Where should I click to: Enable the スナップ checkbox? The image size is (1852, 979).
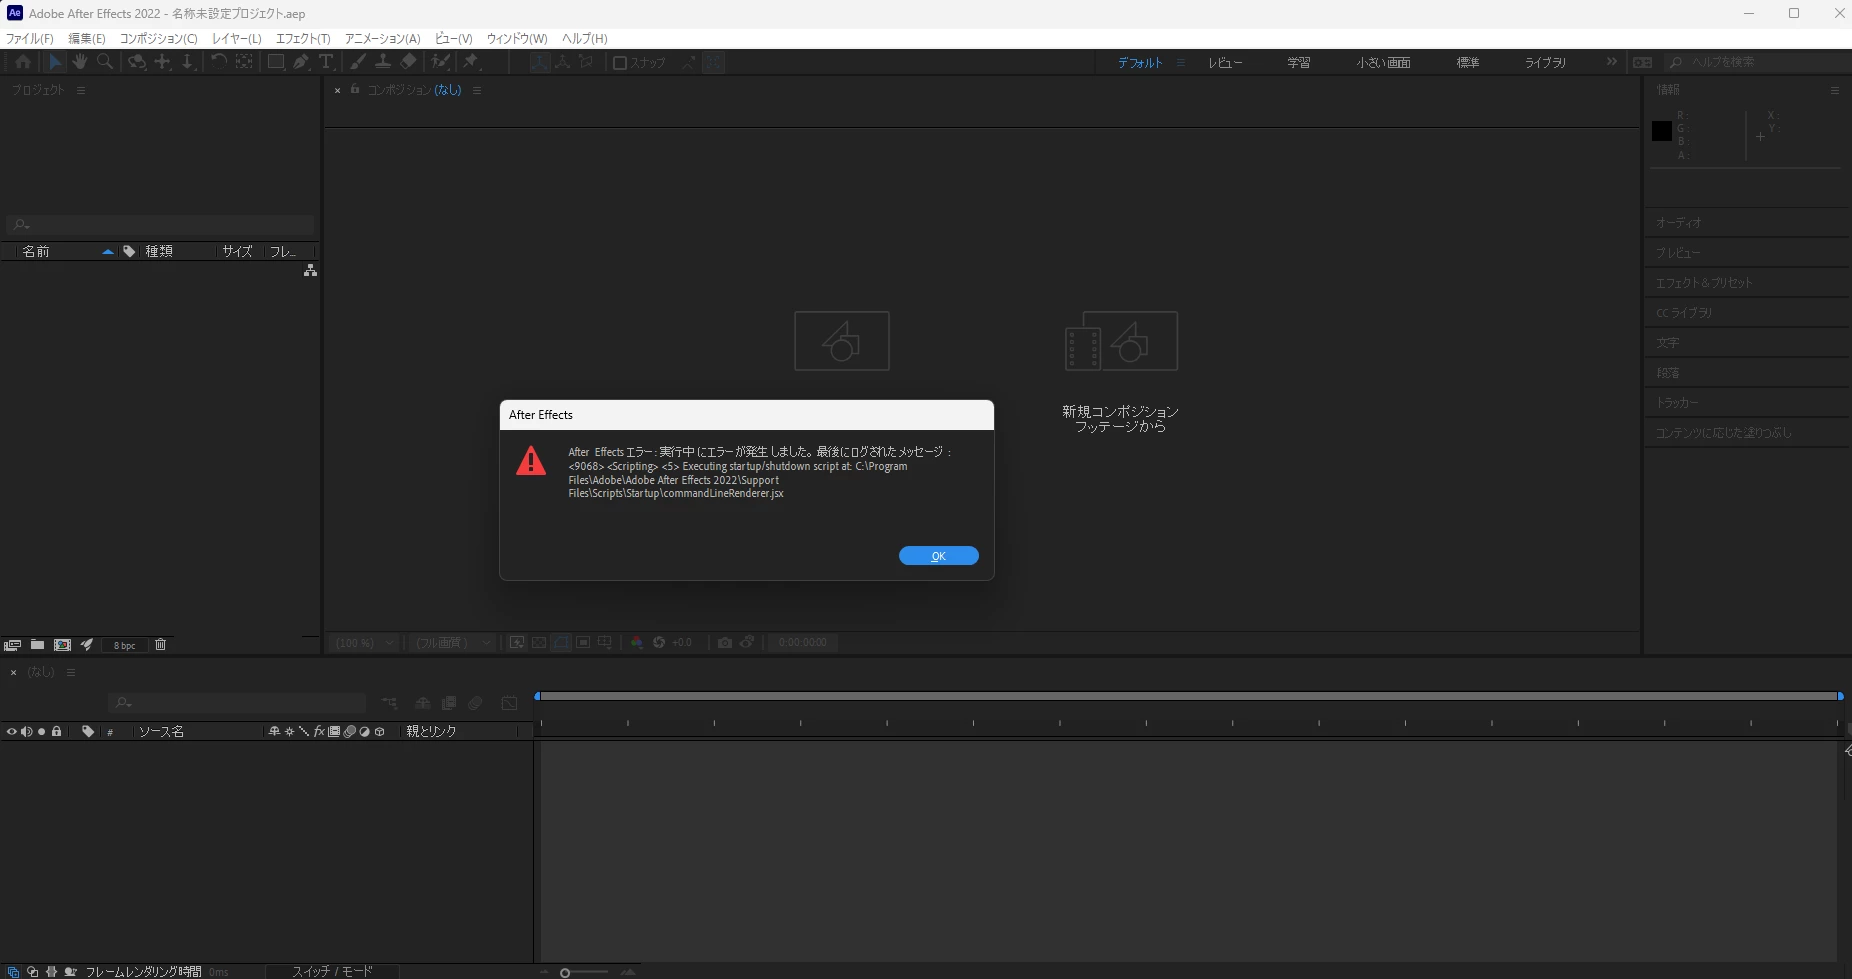tap(619, 63)
